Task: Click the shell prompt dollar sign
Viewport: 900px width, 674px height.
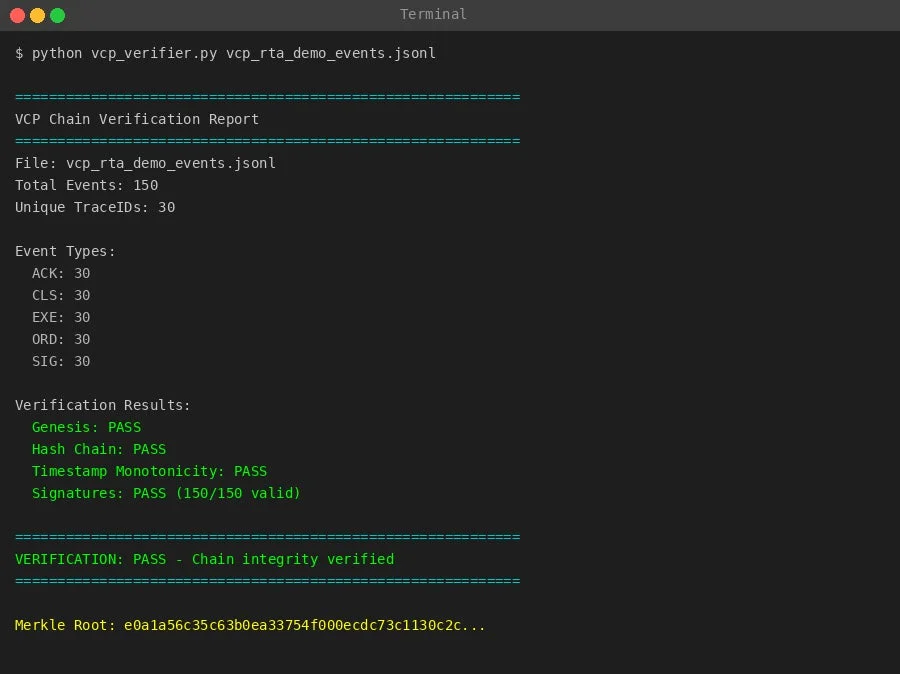Action: (18, 53)
